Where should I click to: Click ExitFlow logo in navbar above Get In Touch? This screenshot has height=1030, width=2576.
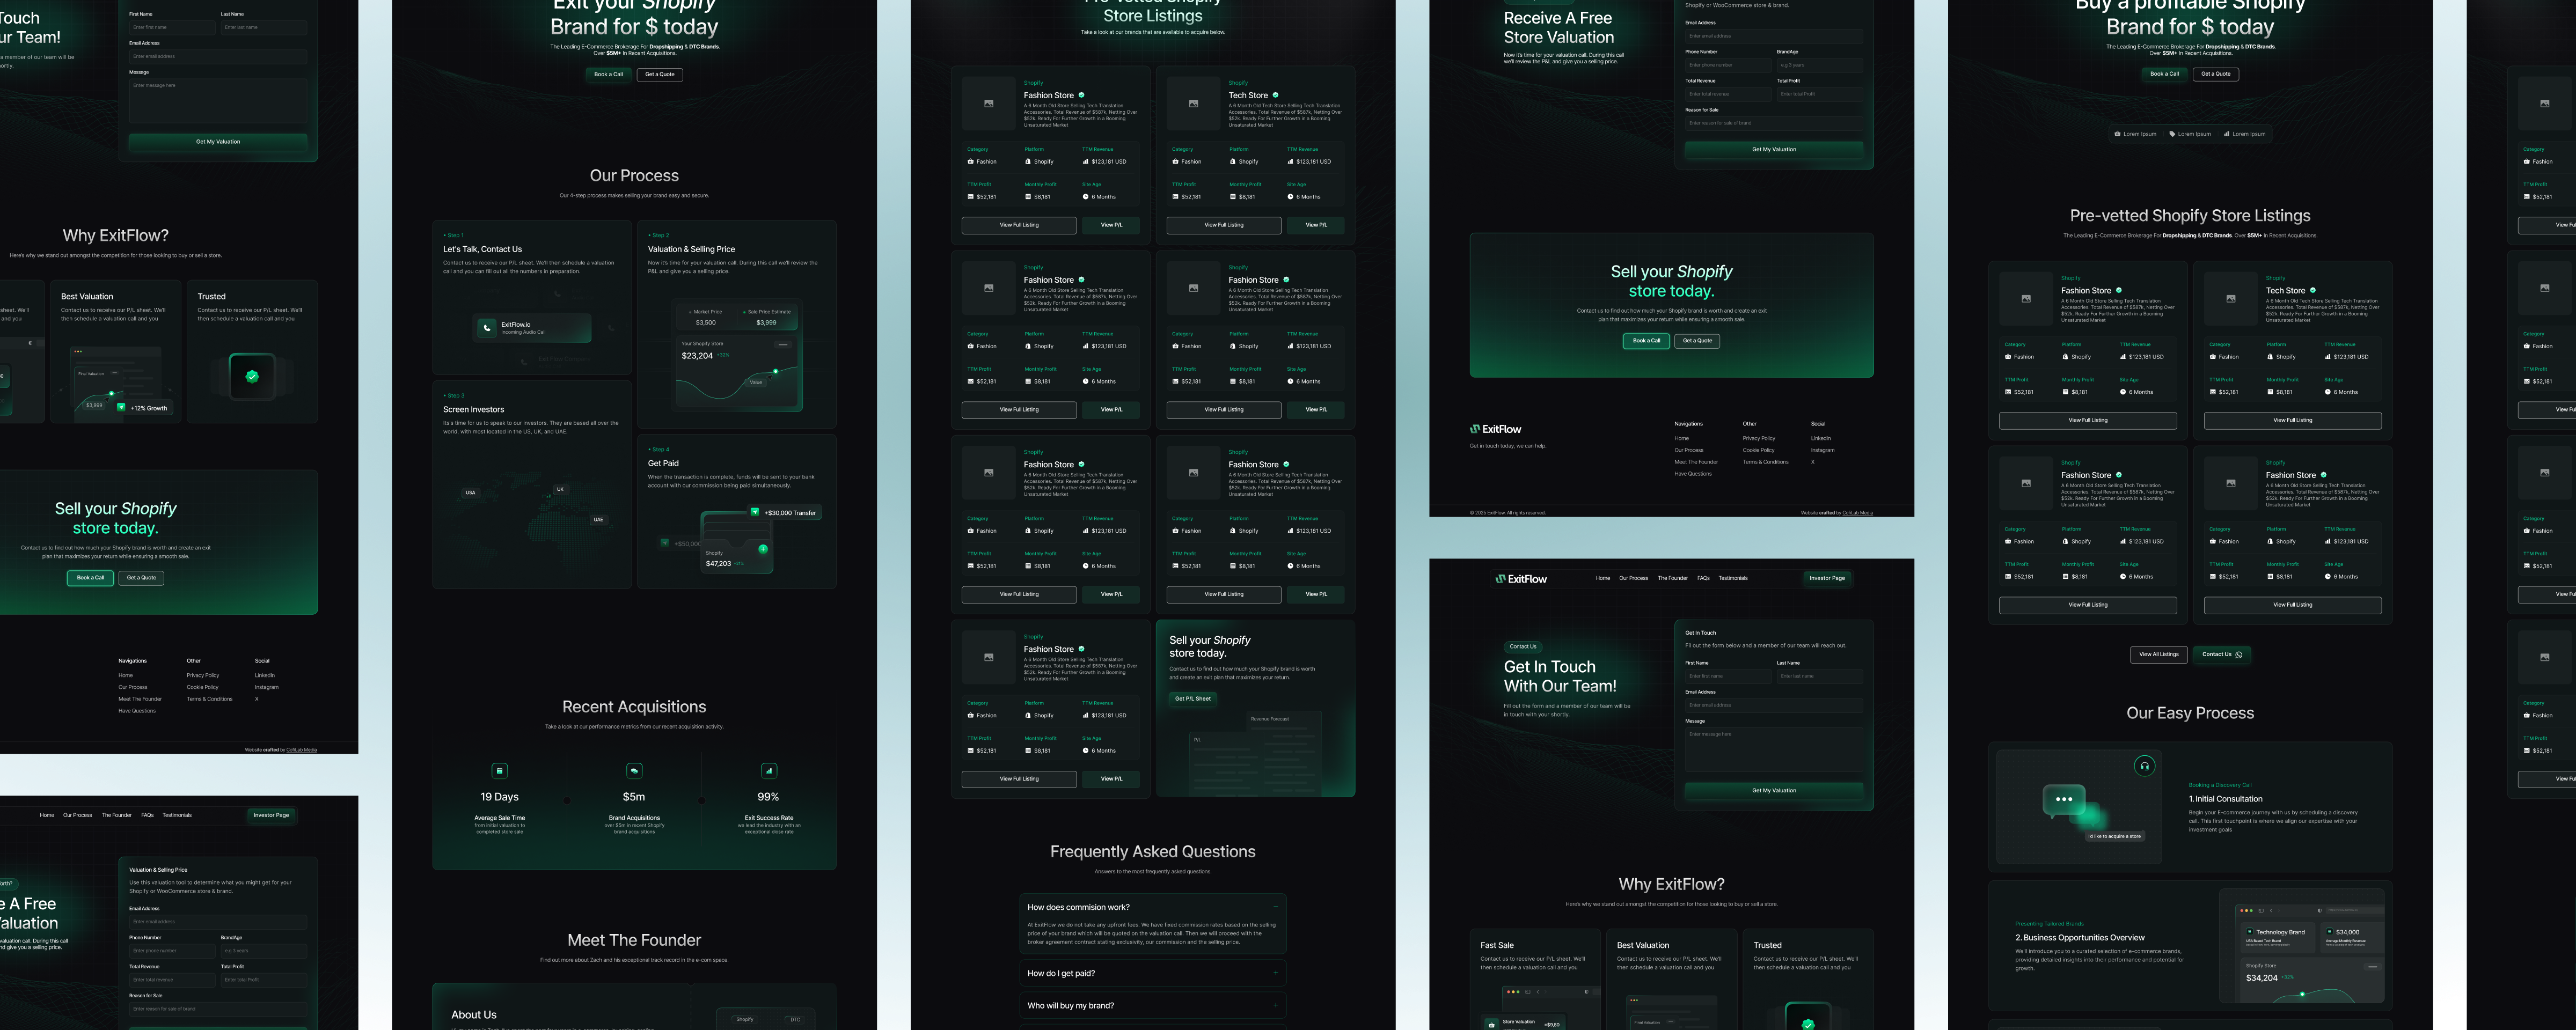[x=1521, y=578]
